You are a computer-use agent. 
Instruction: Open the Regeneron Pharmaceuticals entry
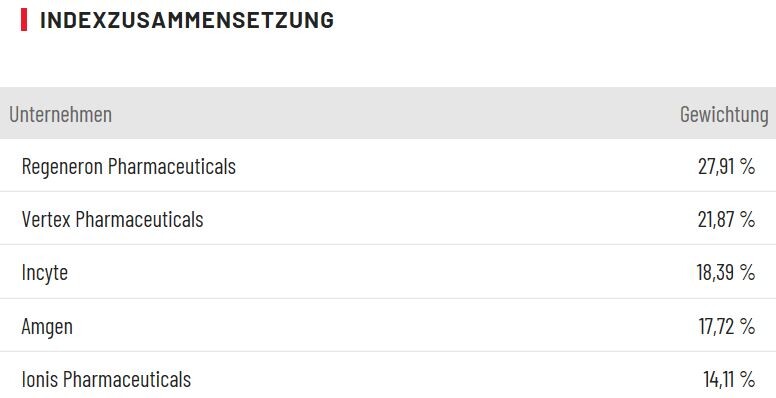click(x=129, y=166)
